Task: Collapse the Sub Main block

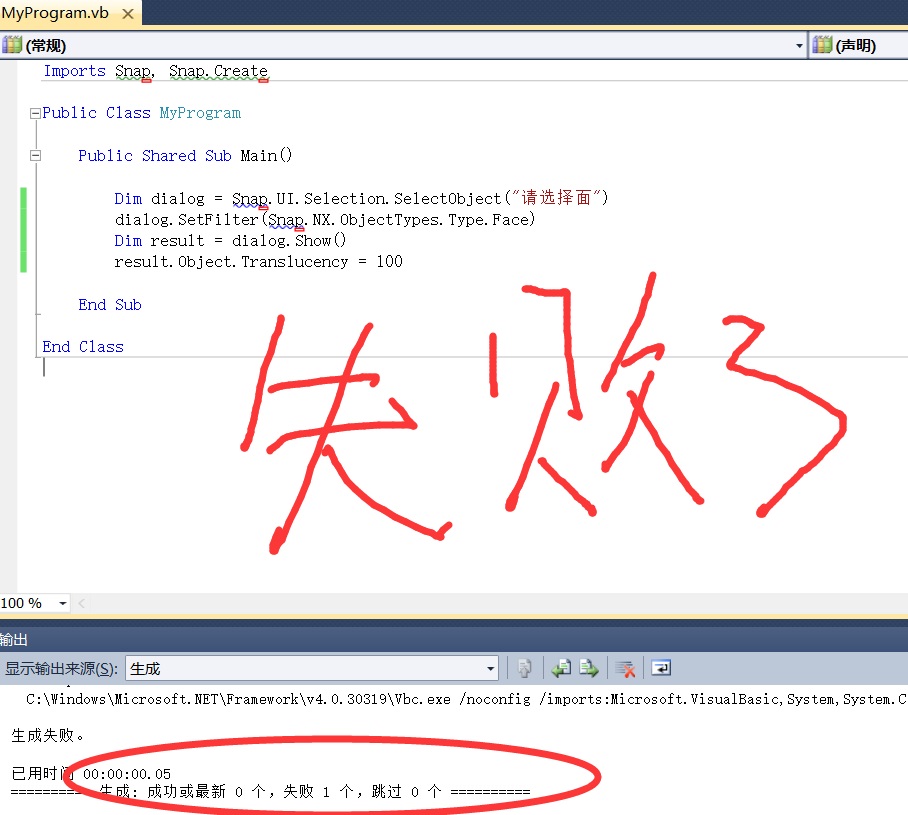Action: [x=35, y=156]
